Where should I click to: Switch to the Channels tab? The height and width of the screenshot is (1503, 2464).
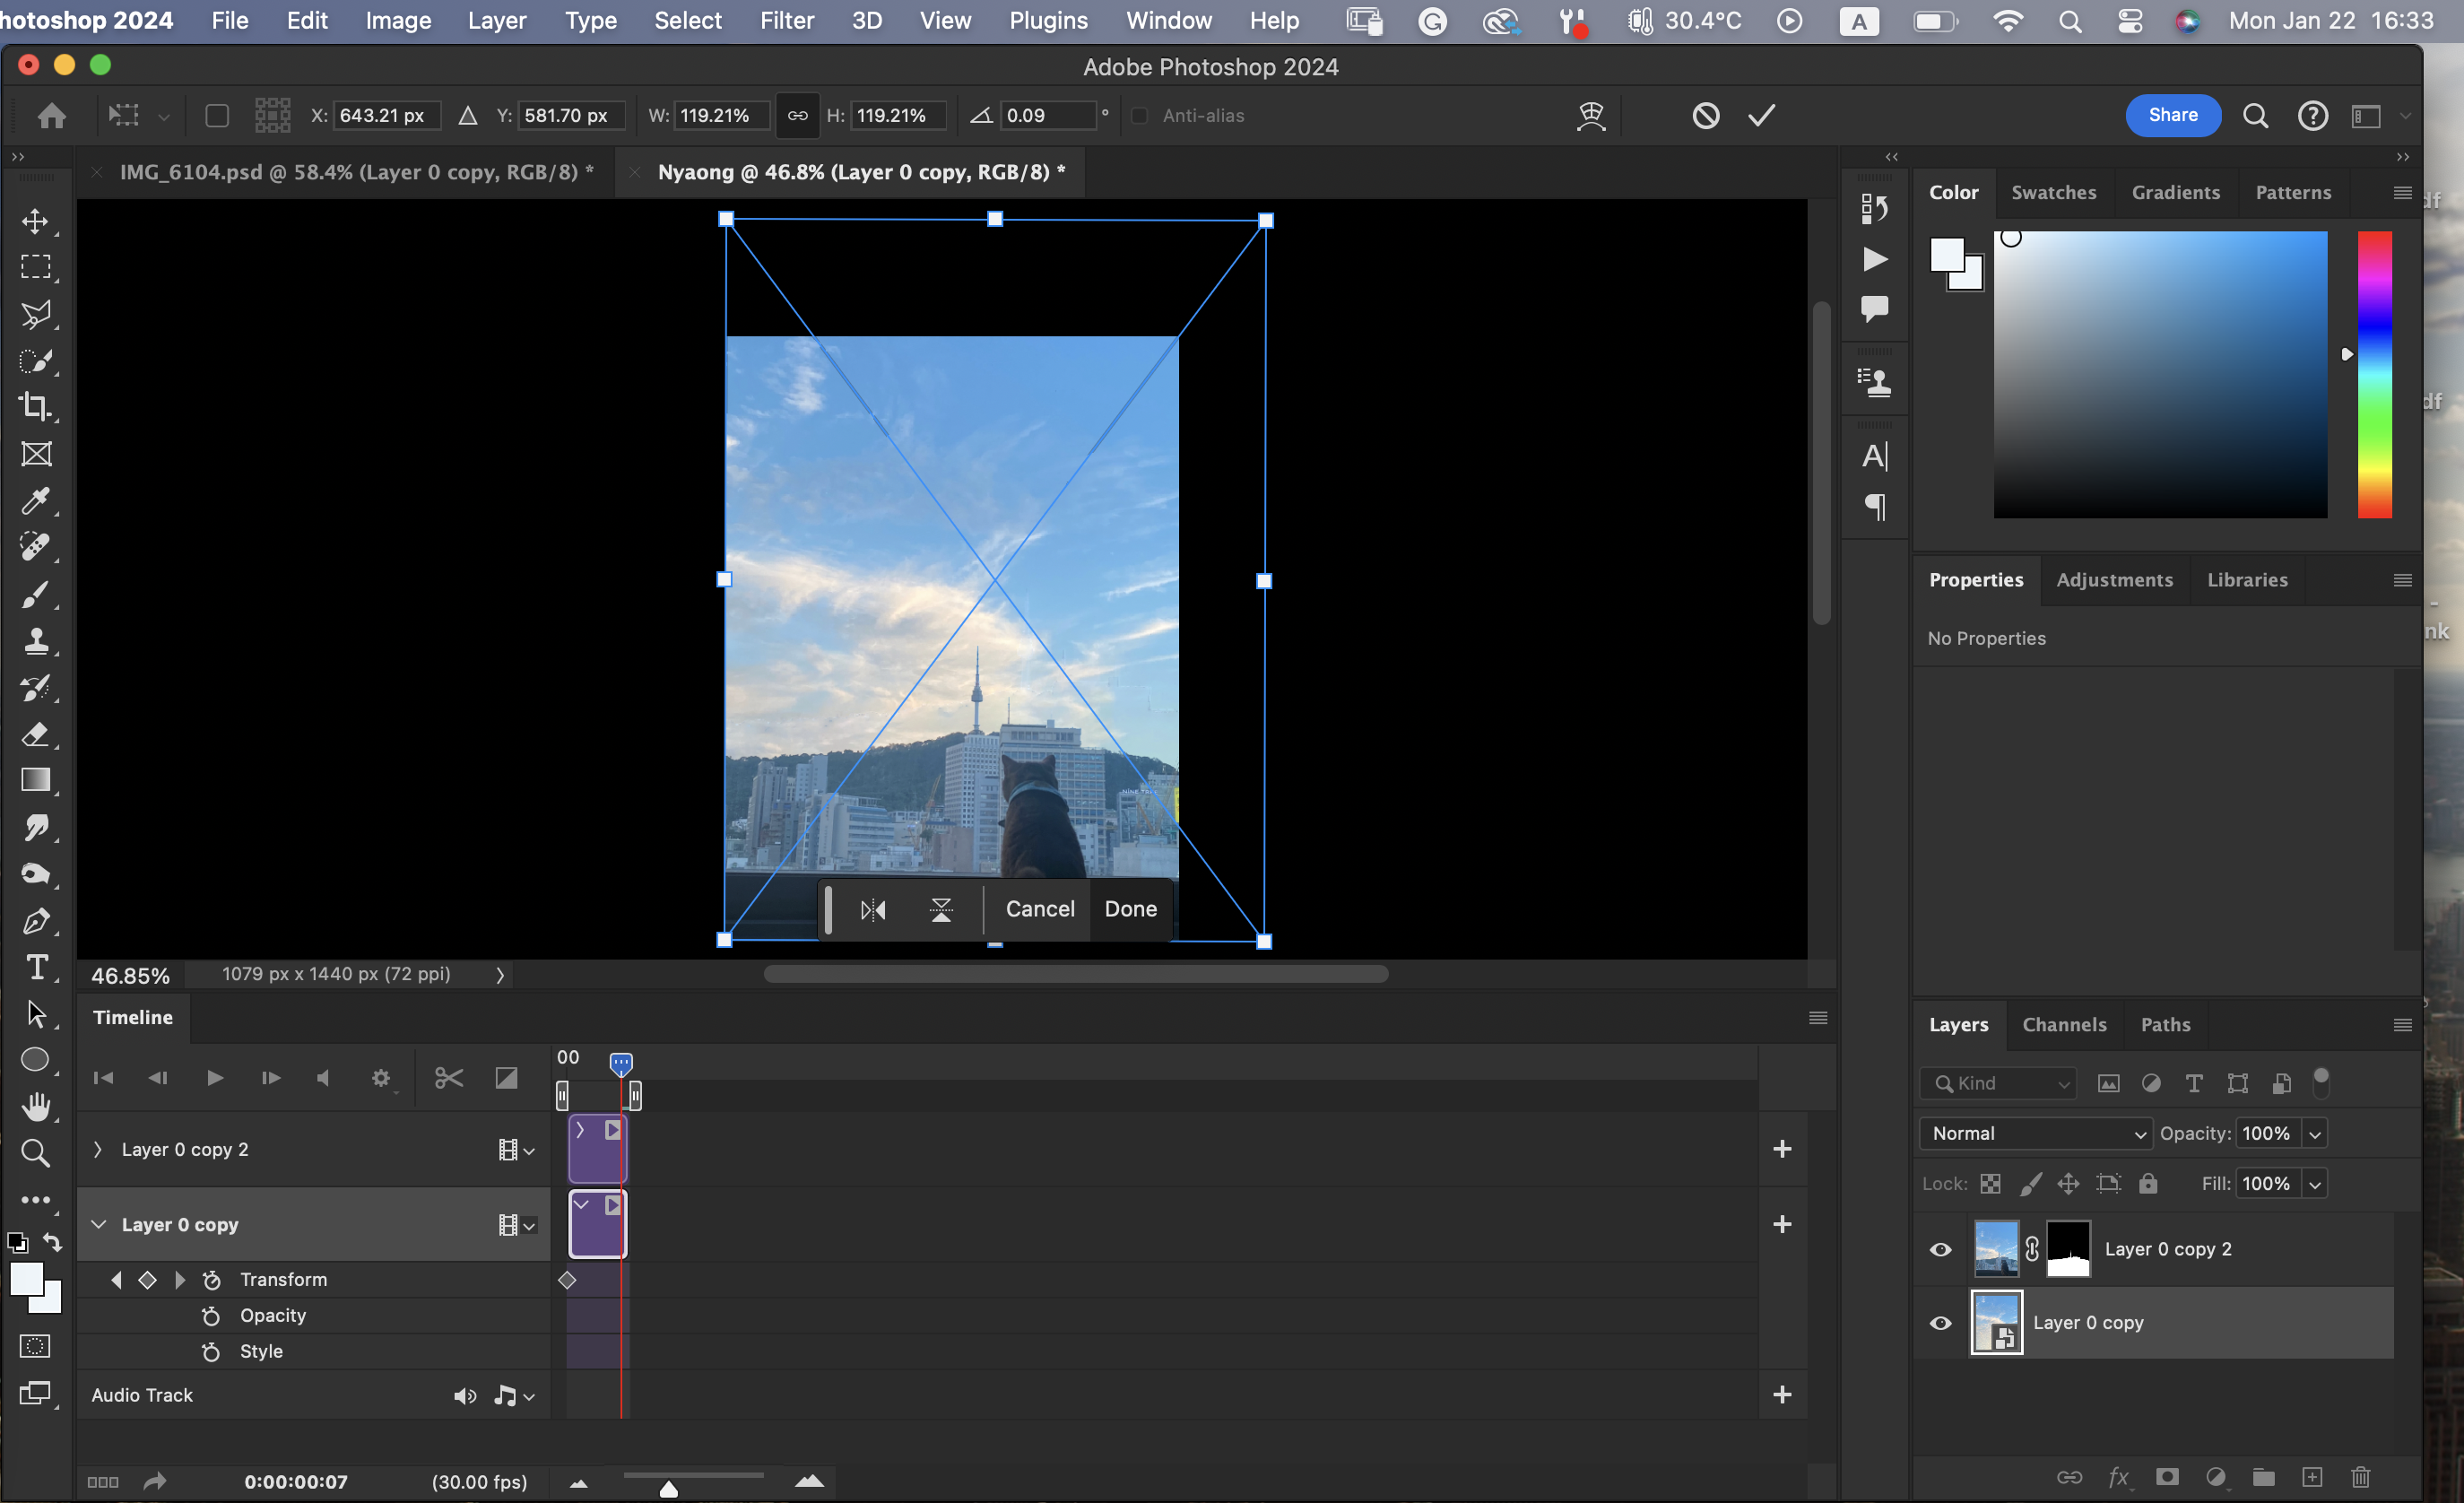[x=2064, y=1025]
